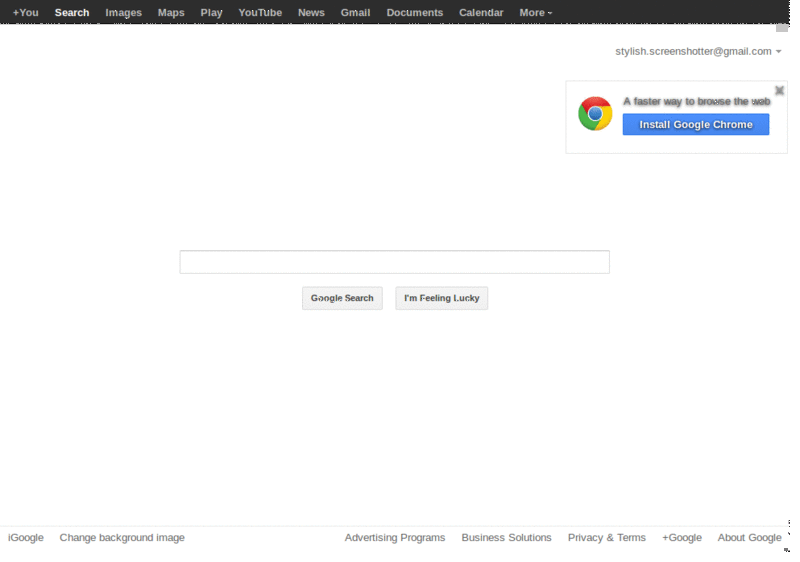Click the Google Search button
Viewport: 800px width, 562px height.
[x=342, y=298]
